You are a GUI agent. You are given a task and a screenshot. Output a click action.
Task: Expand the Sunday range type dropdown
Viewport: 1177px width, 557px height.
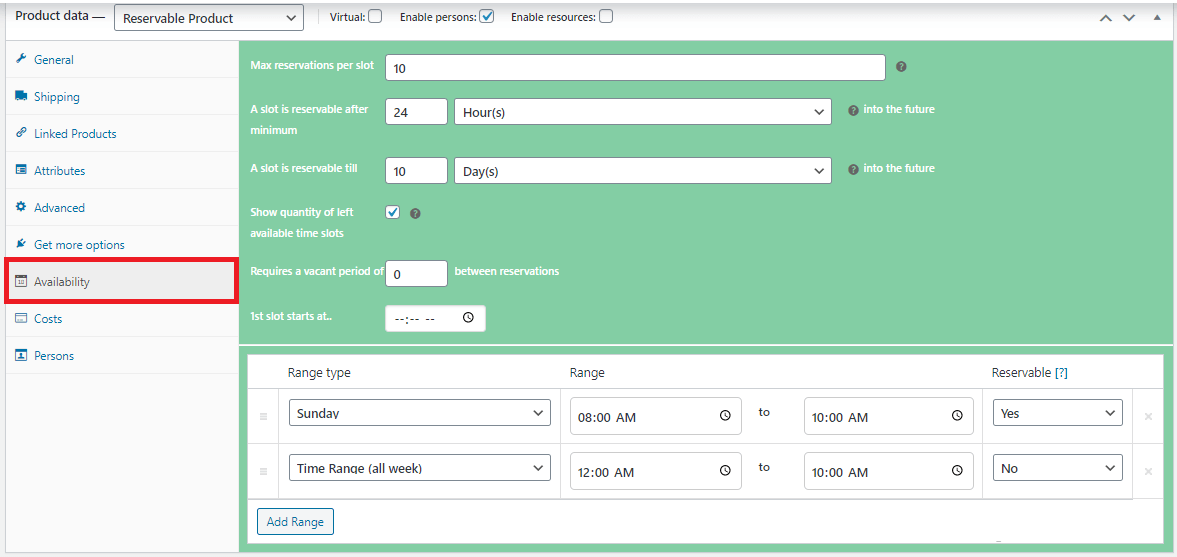[419, 413]
